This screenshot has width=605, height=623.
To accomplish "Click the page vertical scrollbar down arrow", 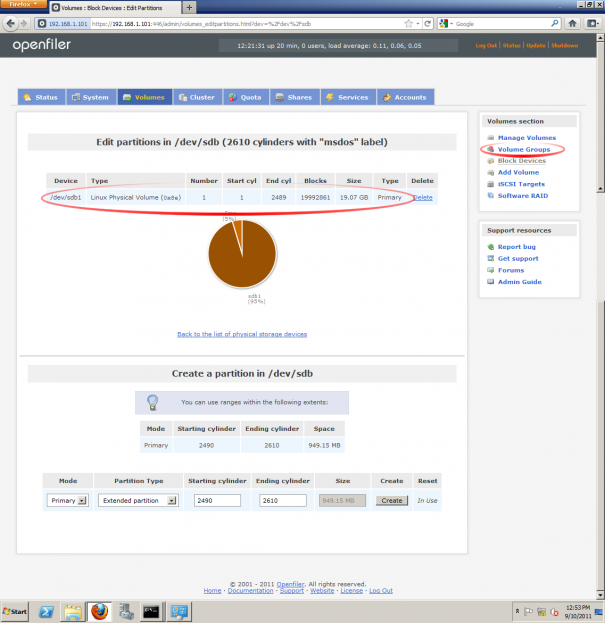I will [600, 595].
